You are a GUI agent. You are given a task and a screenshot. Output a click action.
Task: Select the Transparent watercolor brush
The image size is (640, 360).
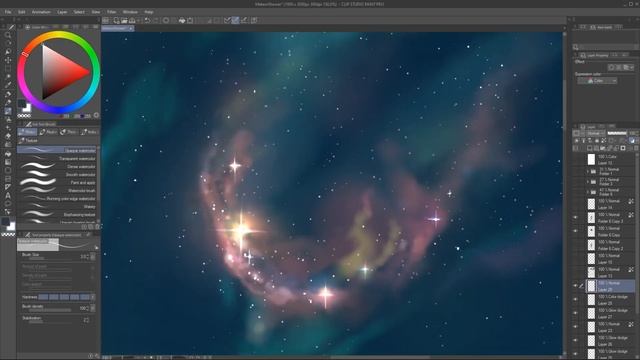pos(57,158)
